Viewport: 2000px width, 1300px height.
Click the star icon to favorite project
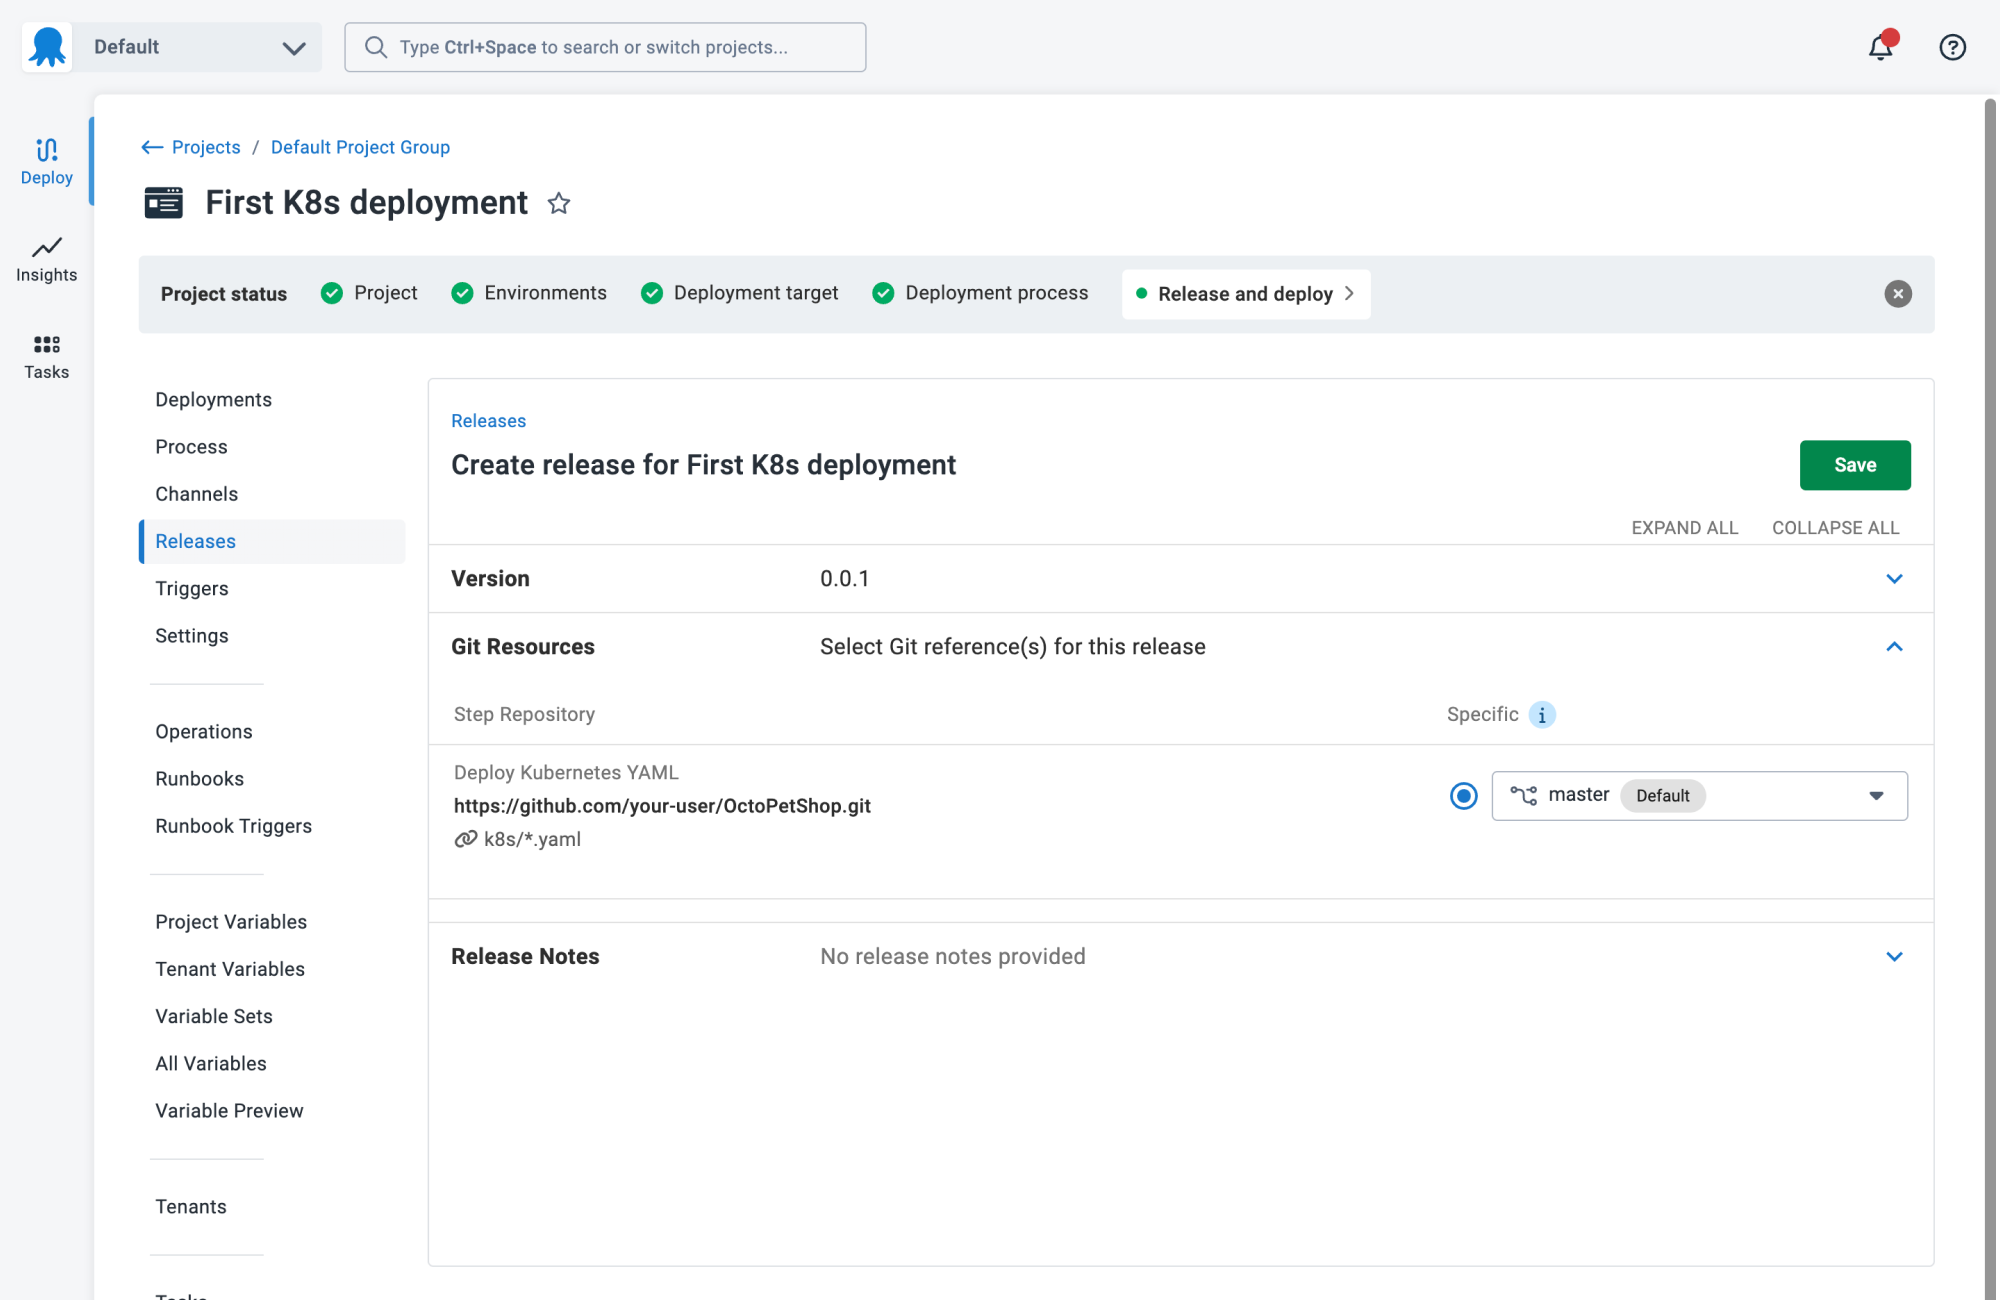coord(558,203)
